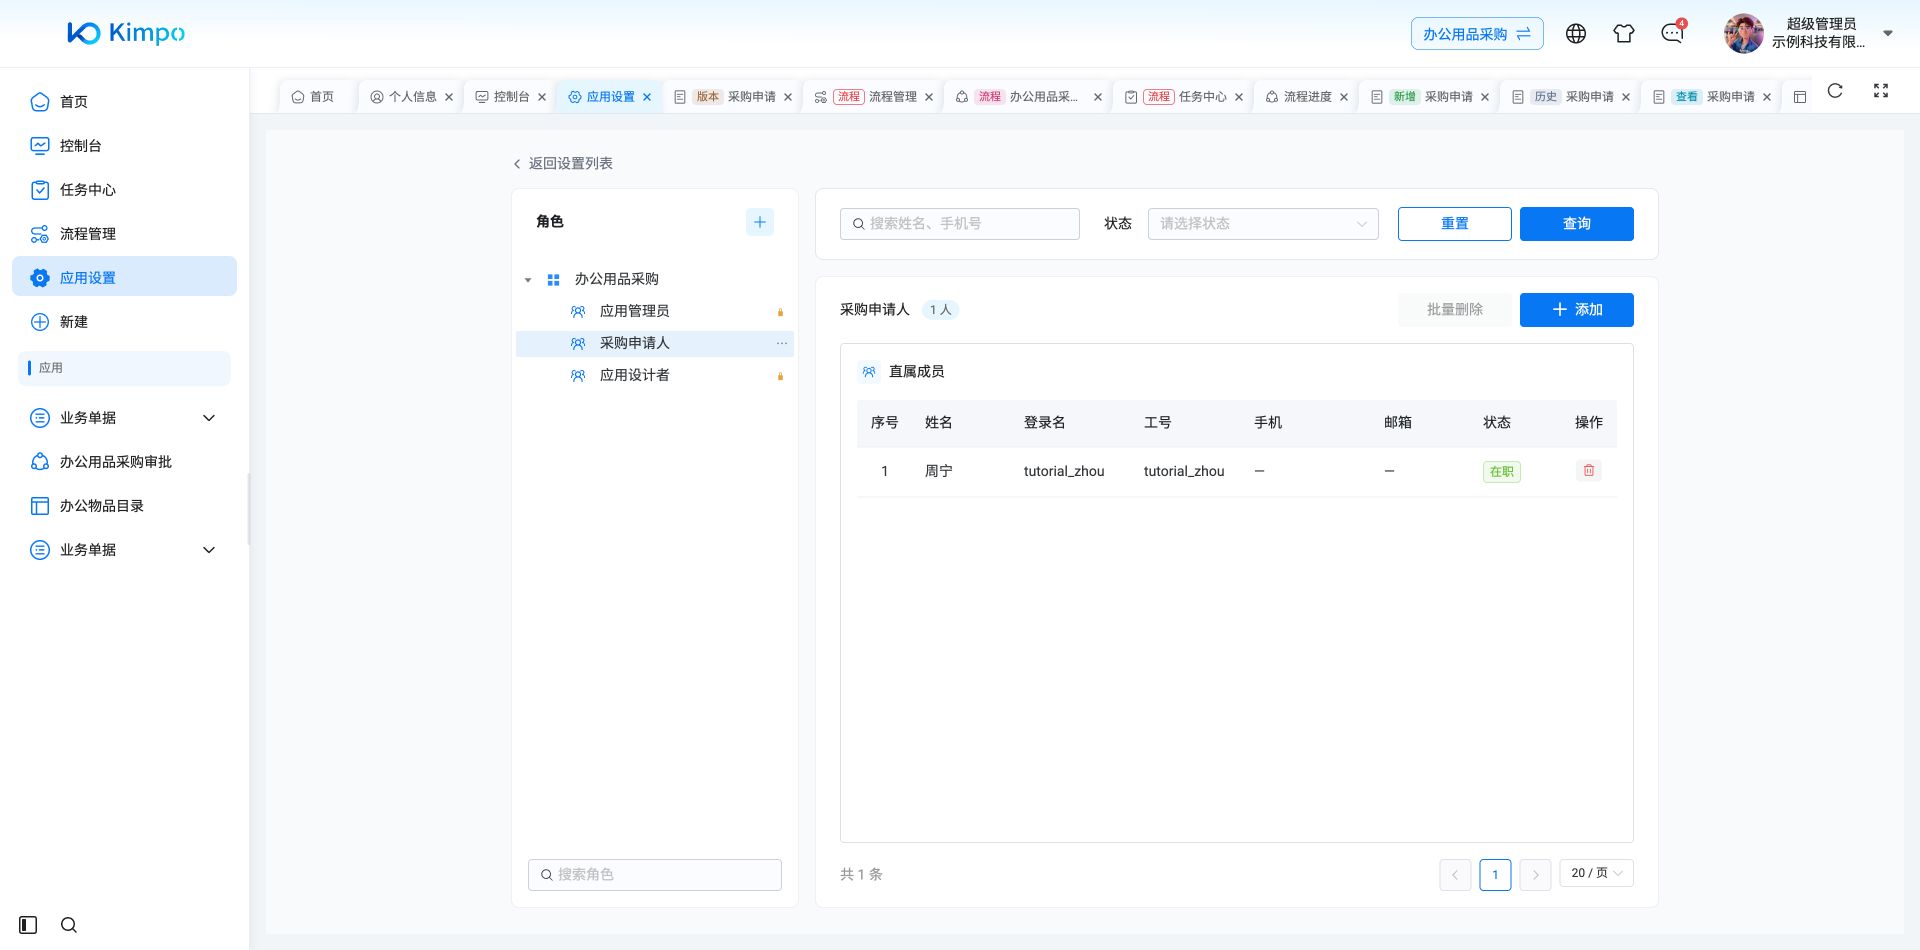Click the 查询 search button
Screen dimensions: 1920x950
(x=1577, y=224)
